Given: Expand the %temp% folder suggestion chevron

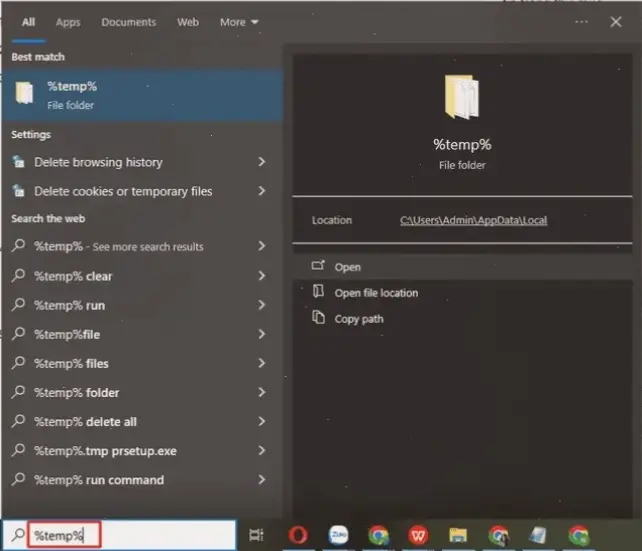Looking at the screenshot, I should click(x=262, y=393).
